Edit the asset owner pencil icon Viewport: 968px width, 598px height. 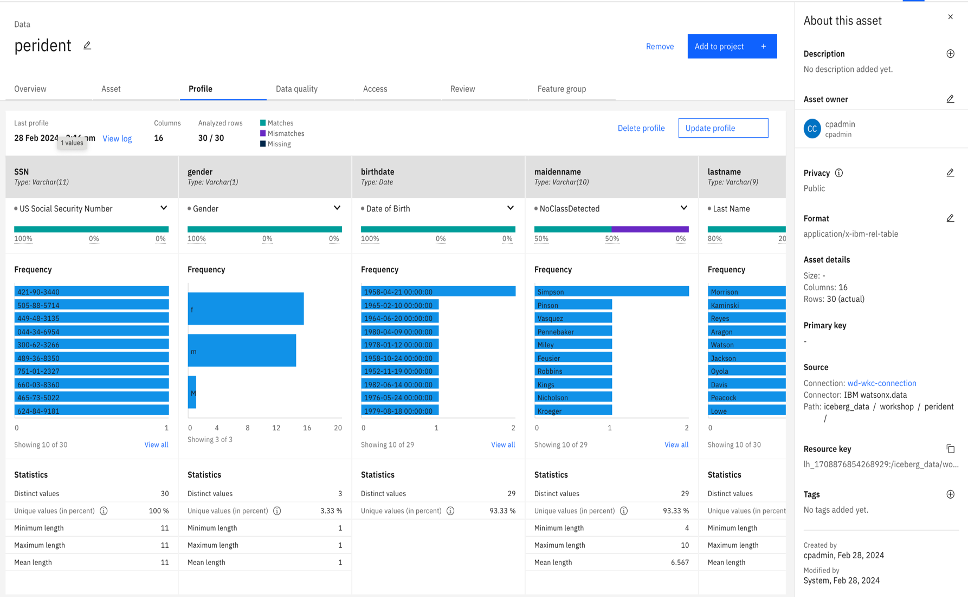pyautogui.click(x=950, y=99)
